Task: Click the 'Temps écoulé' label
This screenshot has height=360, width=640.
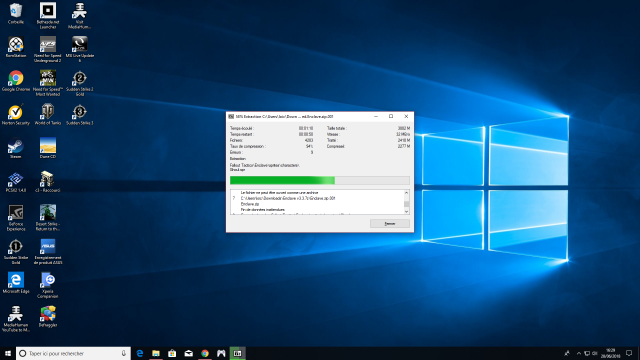Action: pyautogui.click(x=242, y=128)
